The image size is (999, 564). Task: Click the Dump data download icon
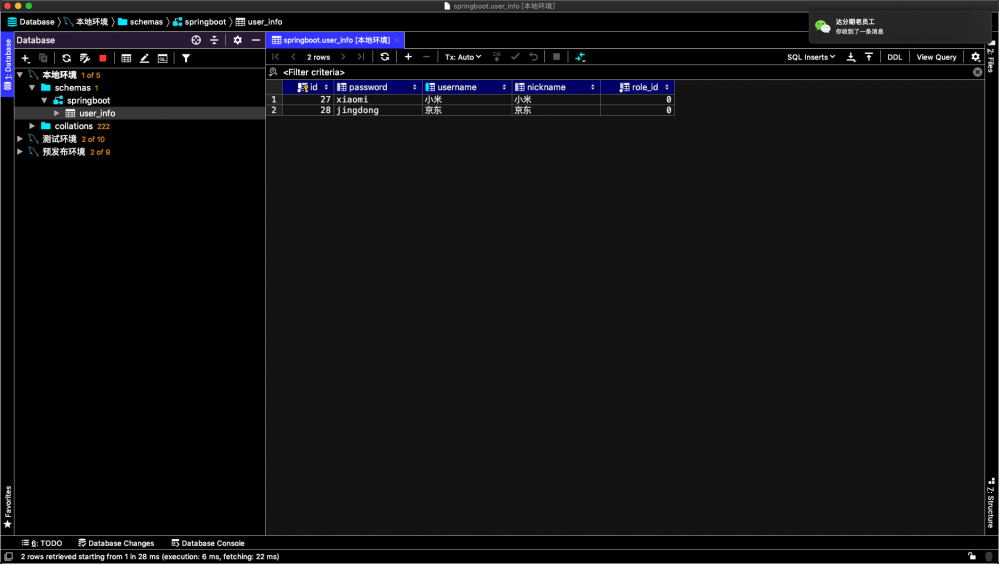click(x=851, y=57)
